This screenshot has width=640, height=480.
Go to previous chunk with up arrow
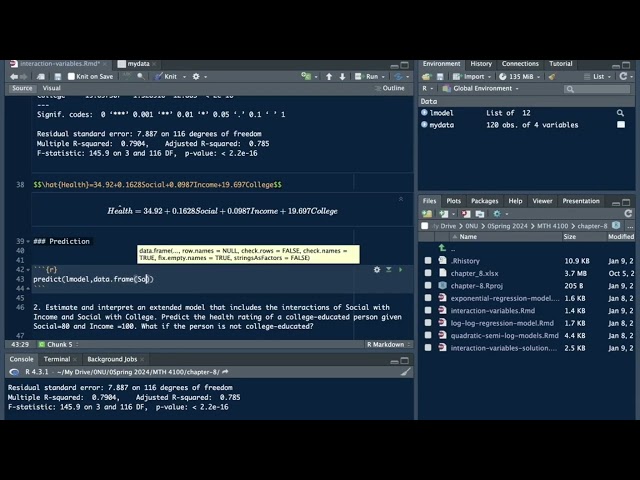point(329,76)
